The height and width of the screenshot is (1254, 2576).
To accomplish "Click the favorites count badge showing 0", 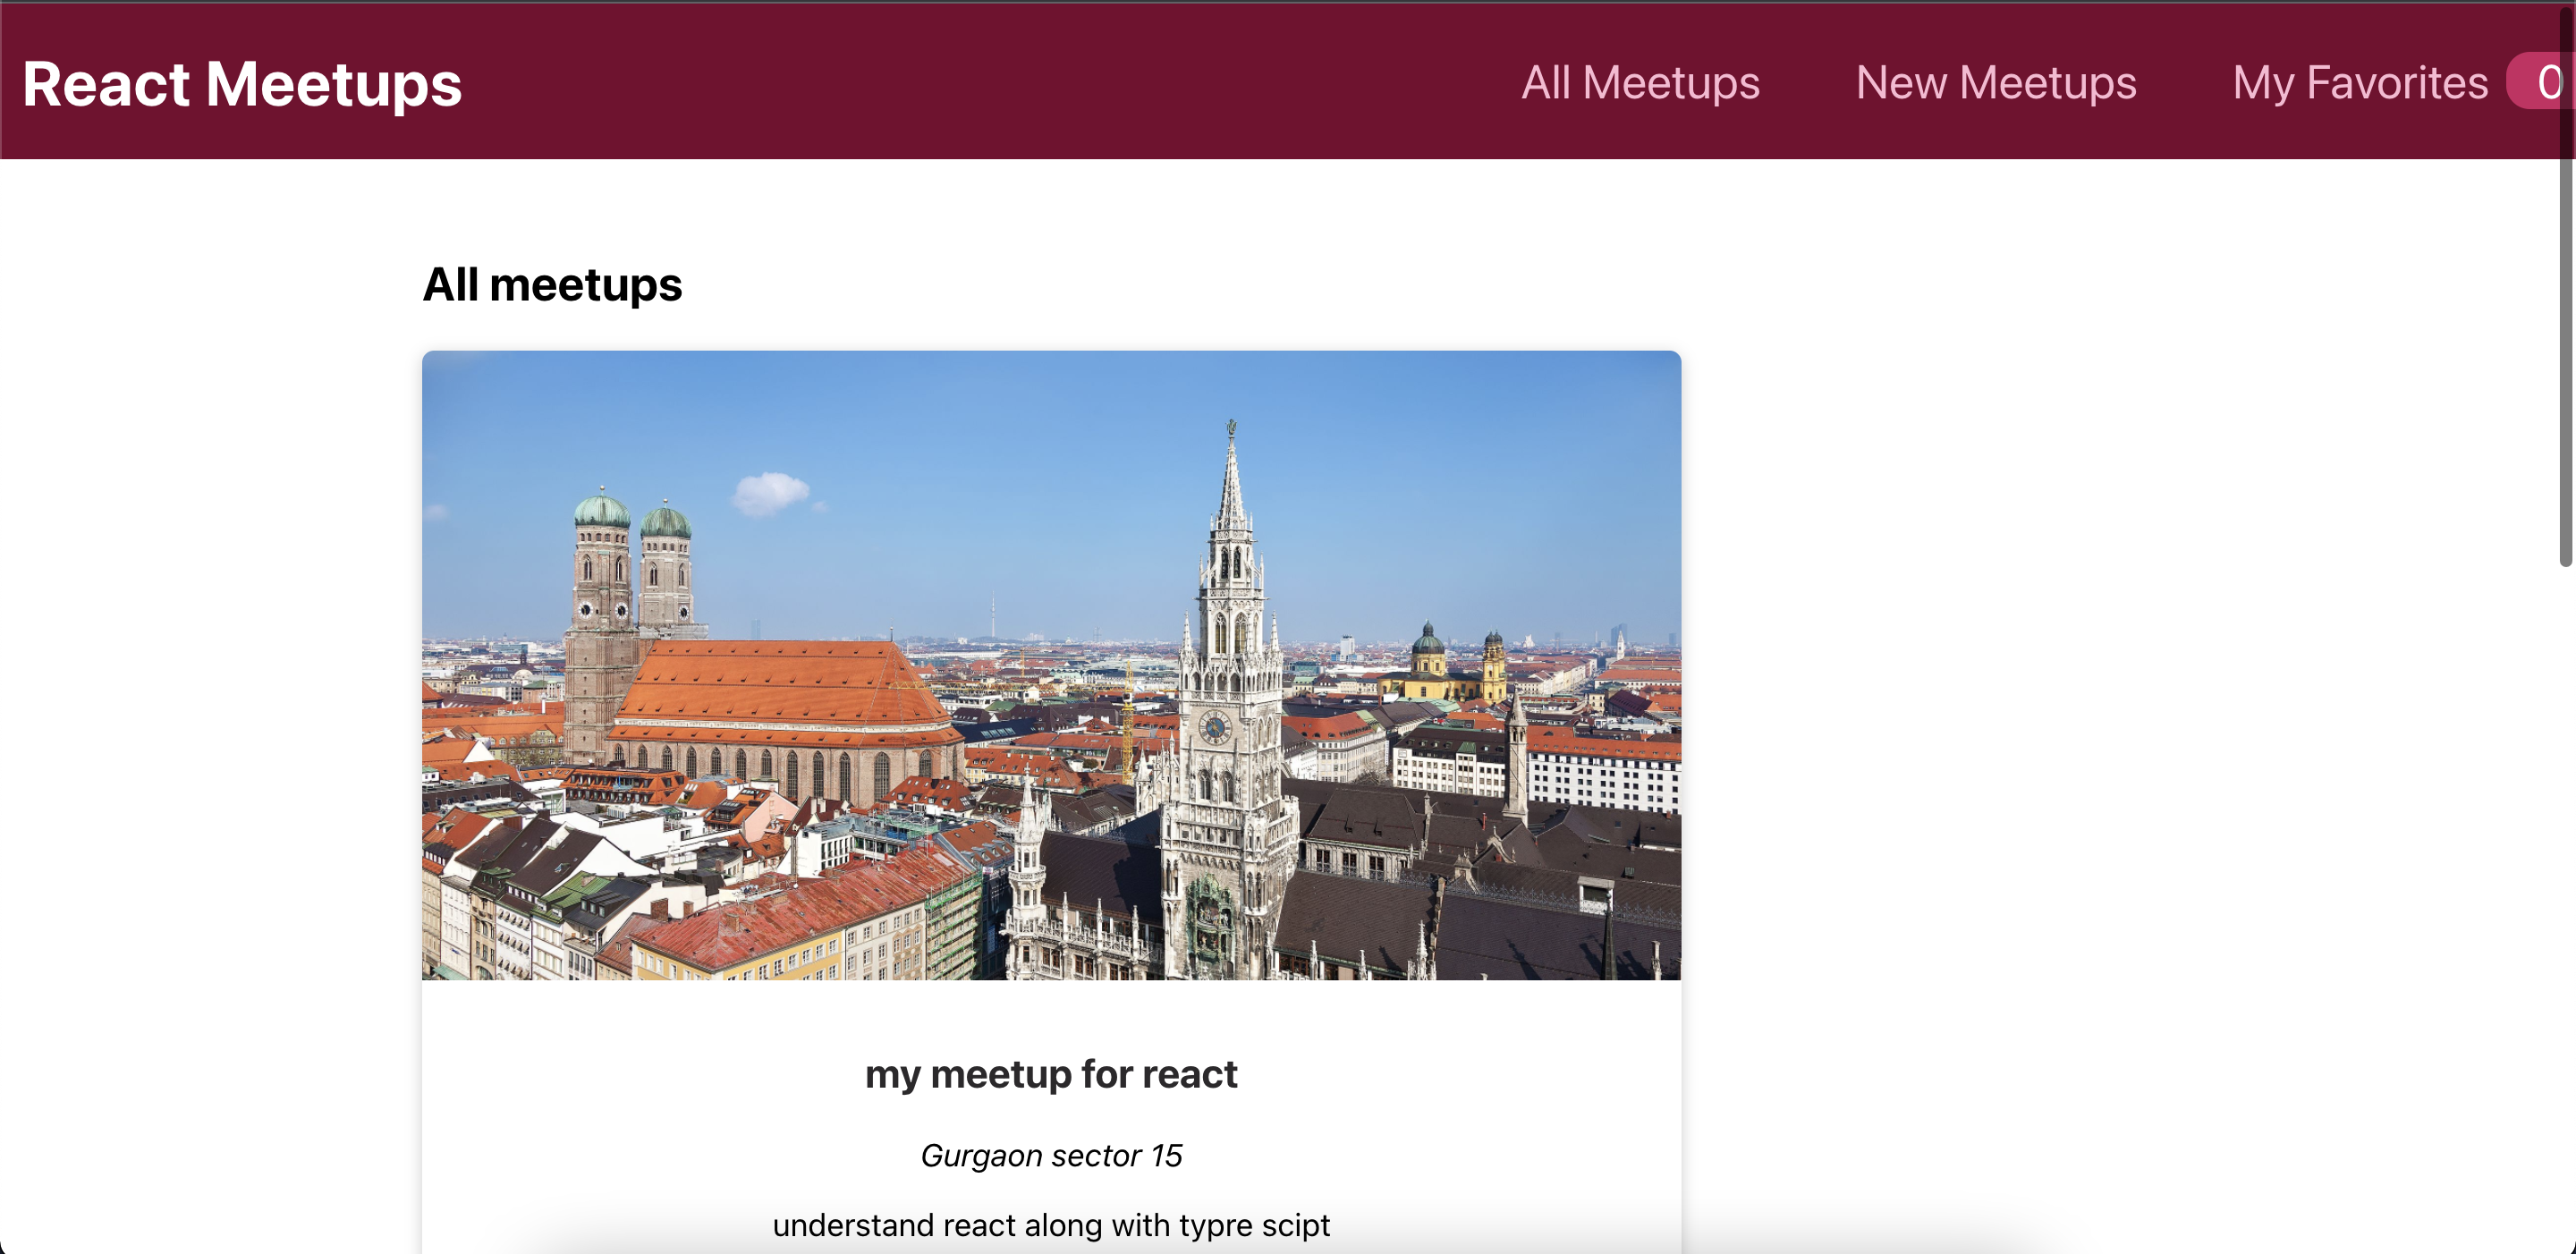I will pyautogui.click(x=2544, y=82).
